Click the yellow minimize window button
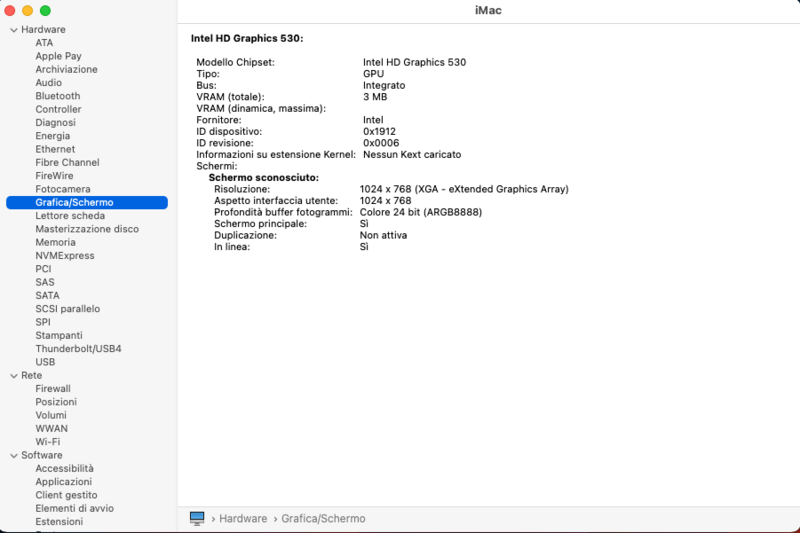Viewport: 800px width, 533px height. tap(28, 10)
